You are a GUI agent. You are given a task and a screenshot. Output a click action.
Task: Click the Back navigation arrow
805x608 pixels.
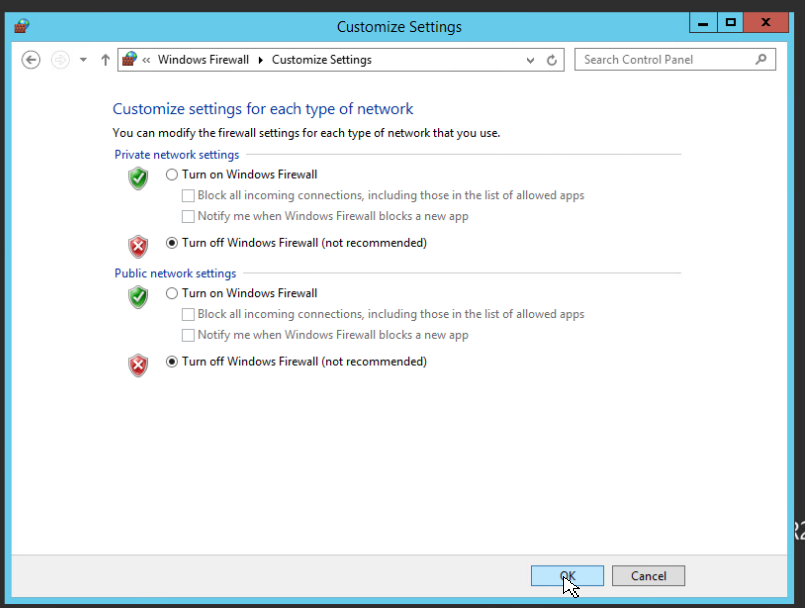(x=31, y=60)
